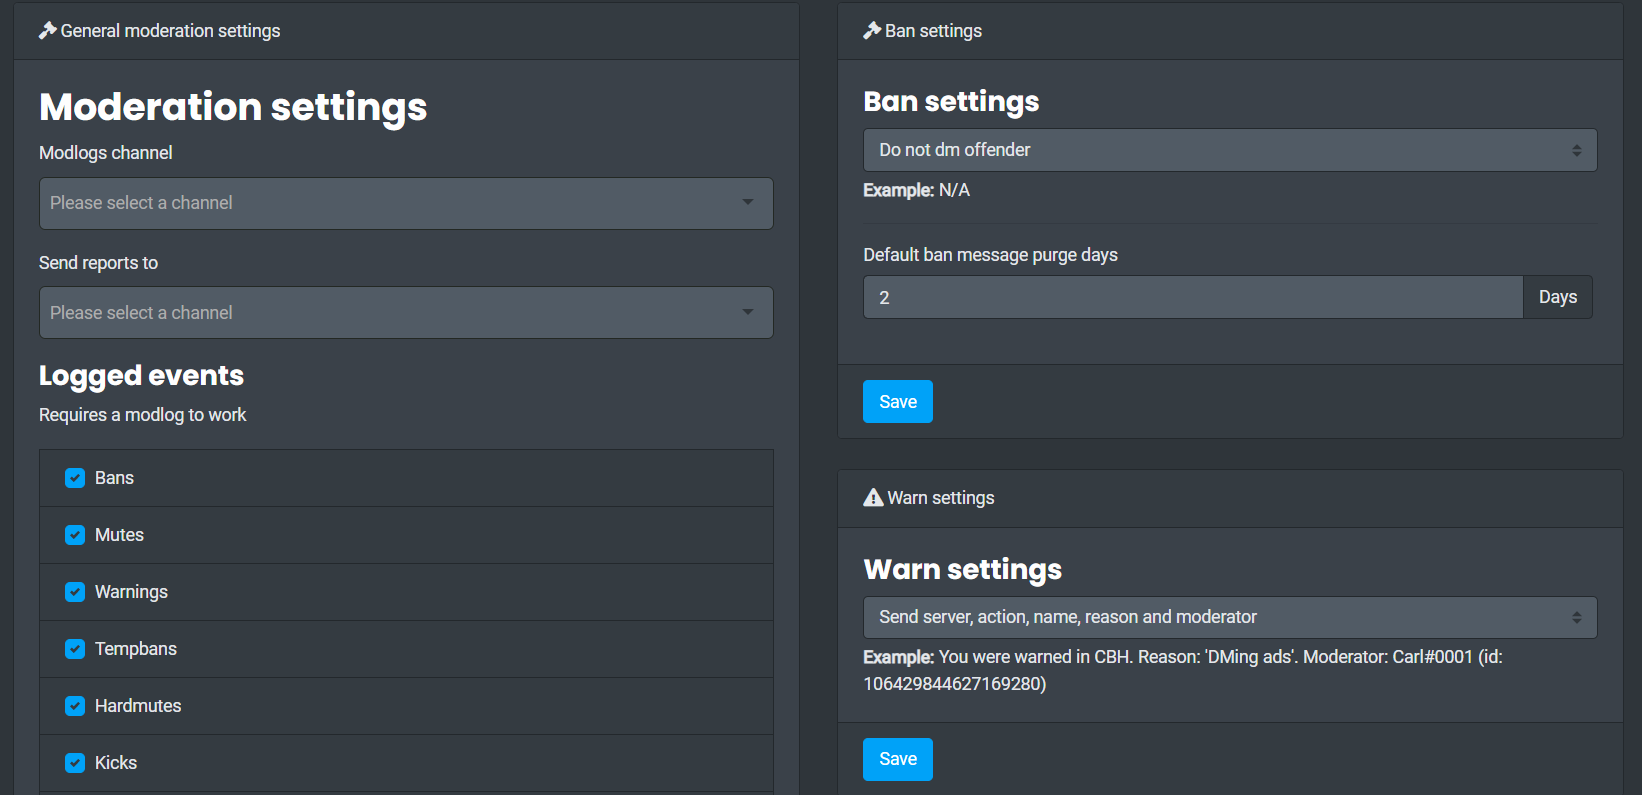This screenshot has width=1642, height=795.
Task: Click 'Default ban message purge days' label
Action: 990,255
